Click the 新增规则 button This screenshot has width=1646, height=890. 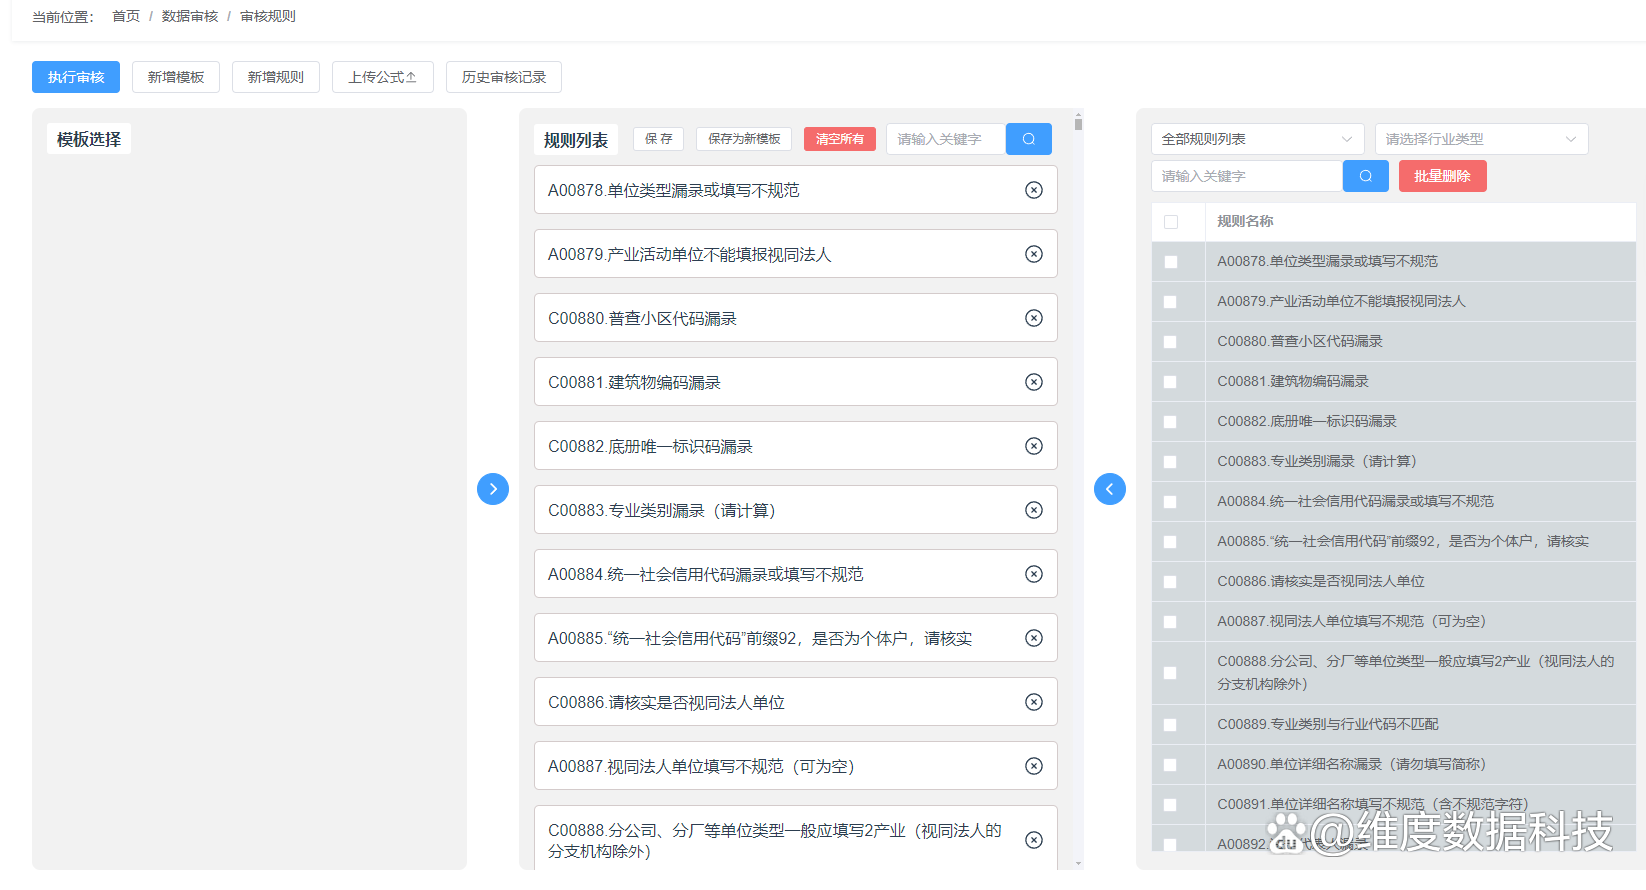click(276, 77)
